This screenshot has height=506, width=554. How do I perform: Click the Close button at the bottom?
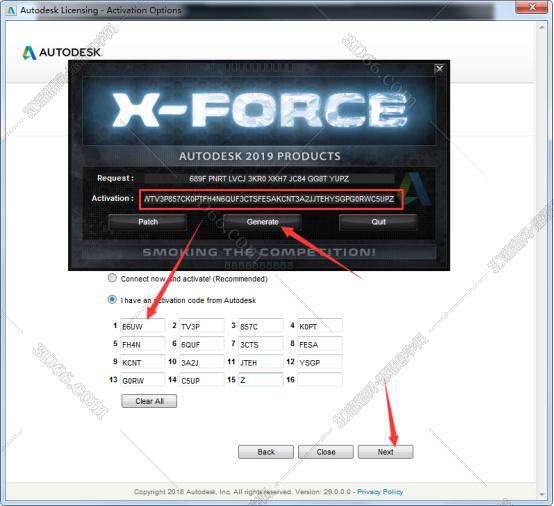coord(326,452)
